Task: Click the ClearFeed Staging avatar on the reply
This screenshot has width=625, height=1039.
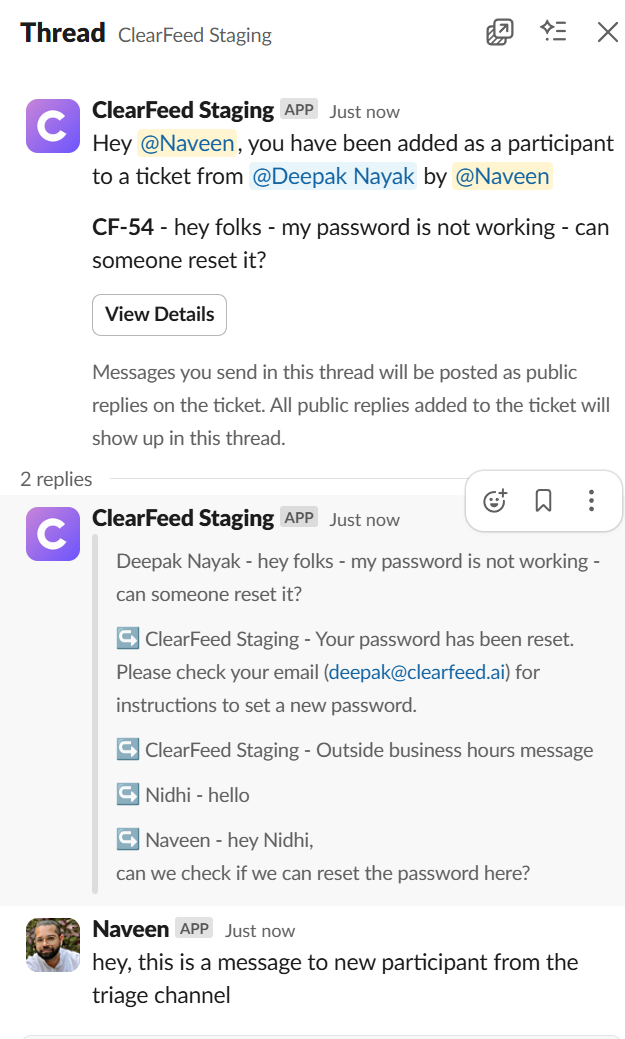Action: pyautogui.click(x=53, y=534)
